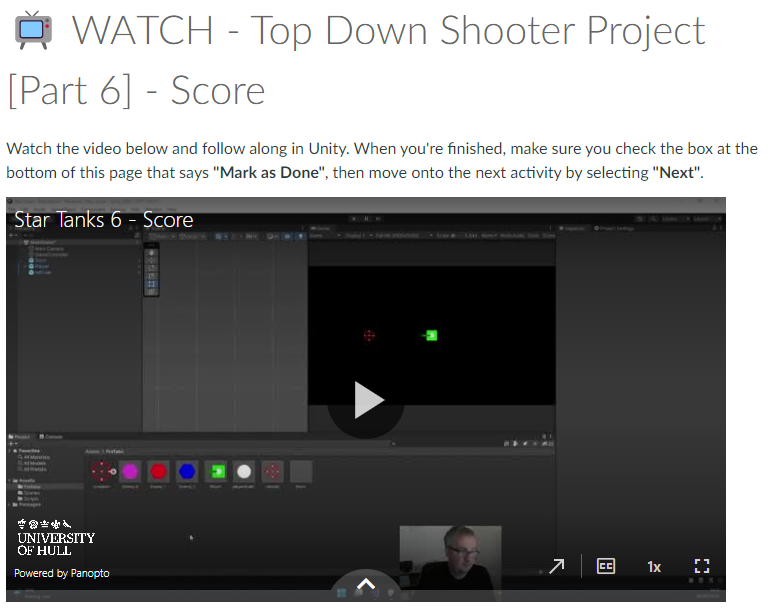Switch to the Console tab in Unity
The height and width of the screenshot is (613, 771).
52,437
